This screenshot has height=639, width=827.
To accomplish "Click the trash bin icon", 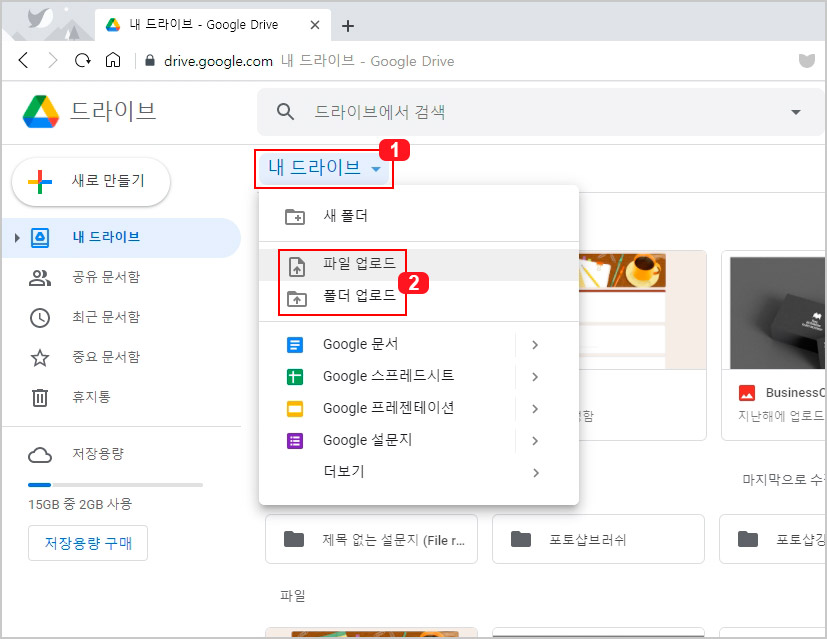I will (40, 398).
